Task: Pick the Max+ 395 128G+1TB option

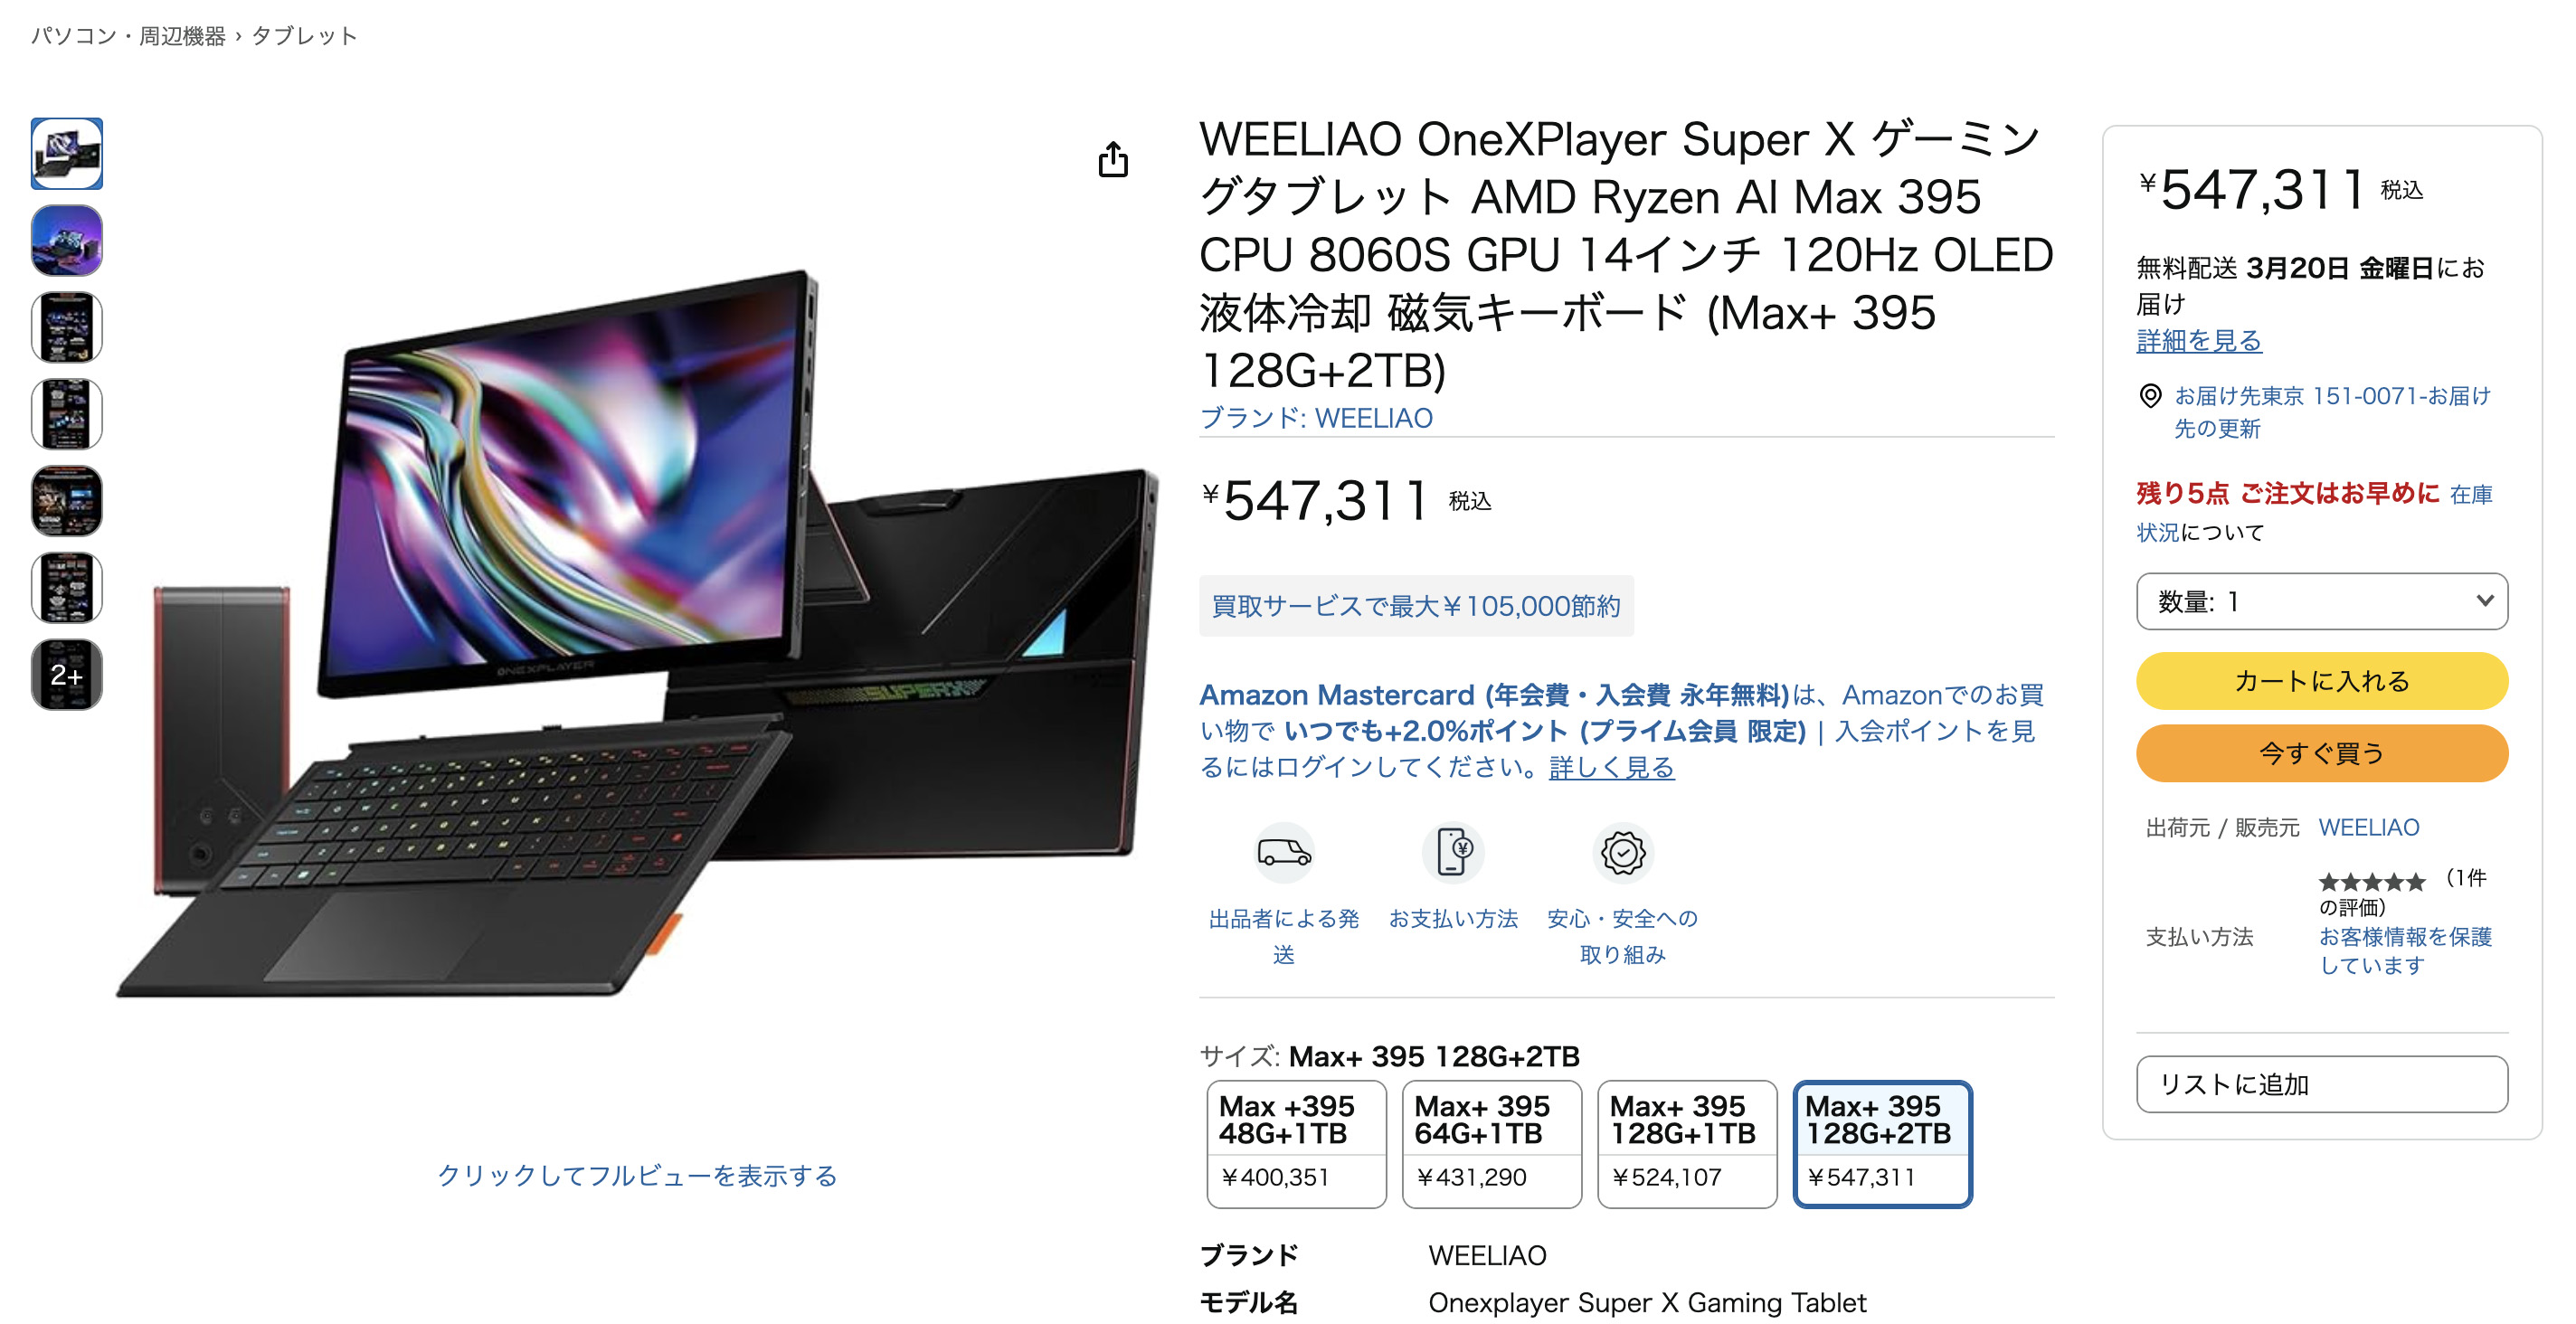Action: click(1687, 1144)
